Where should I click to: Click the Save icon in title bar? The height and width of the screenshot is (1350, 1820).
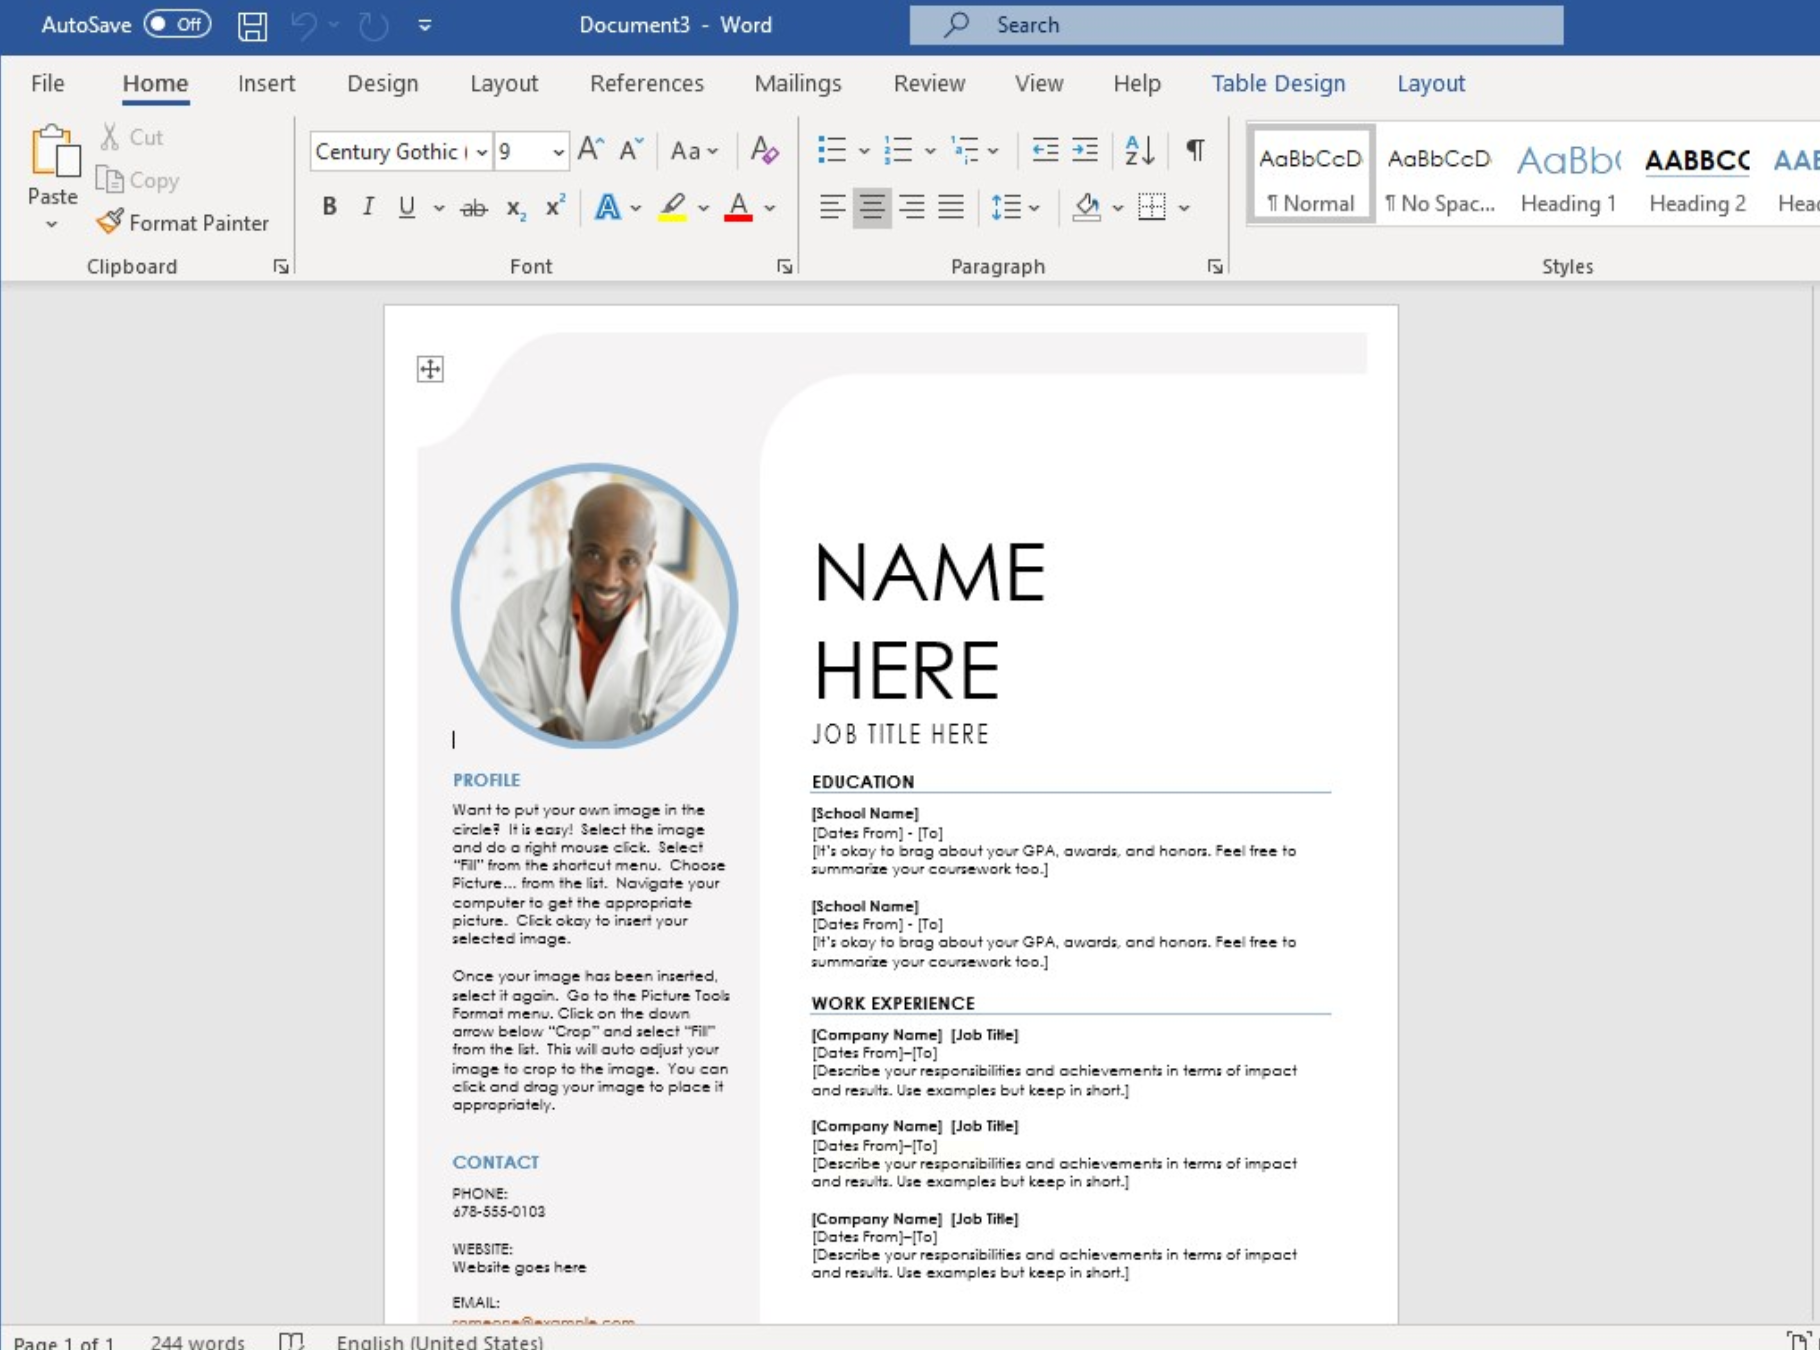click(x=252, y=25)
